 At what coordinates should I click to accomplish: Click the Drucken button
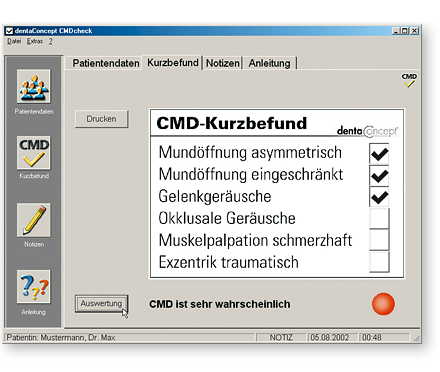pyautogui.click(x=101, y=119)
